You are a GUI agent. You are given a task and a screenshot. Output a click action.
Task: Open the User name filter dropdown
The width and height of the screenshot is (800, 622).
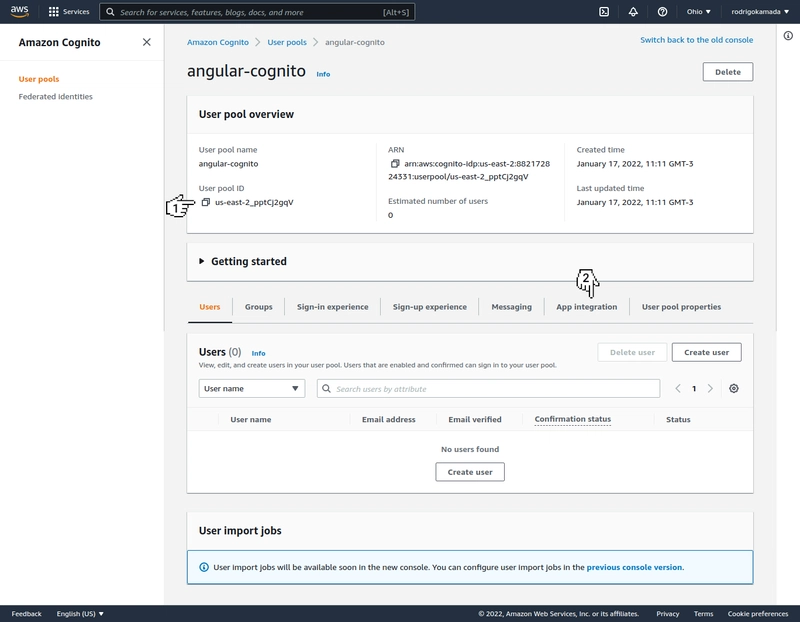pyautogui.click(x=252, y=389)
